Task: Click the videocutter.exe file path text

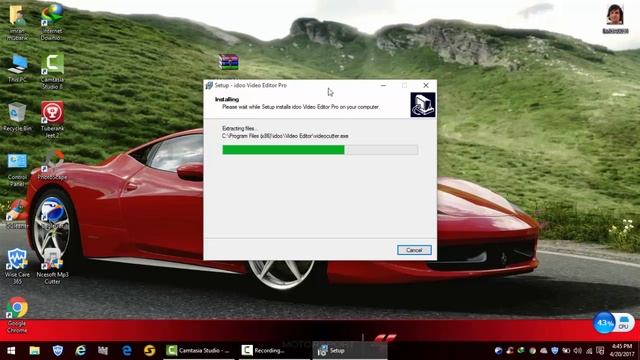Action: [x=285, y=136]
